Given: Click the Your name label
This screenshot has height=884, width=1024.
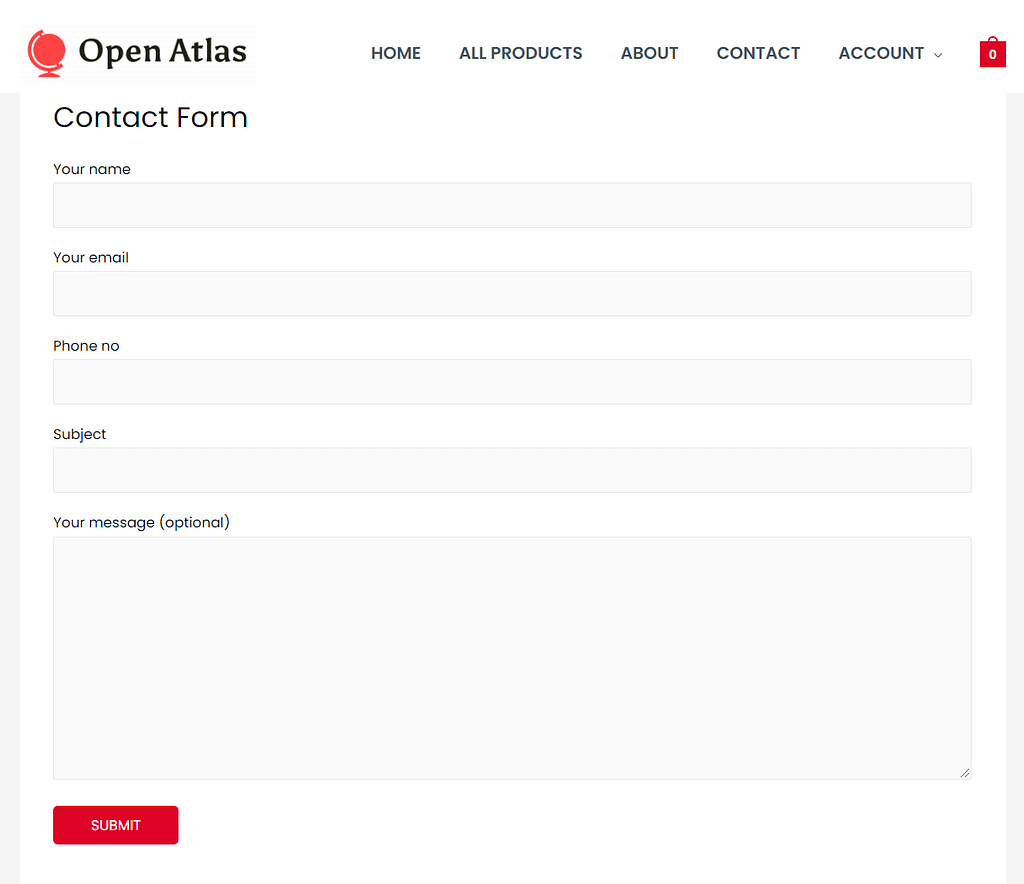Looking at the screenshot, I should [92, 169].
